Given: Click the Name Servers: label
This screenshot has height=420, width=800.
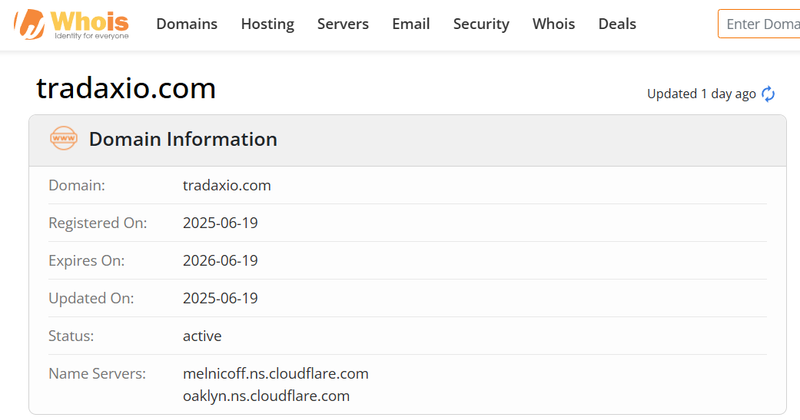Looking at the screenshot, I should pos(97,374).
